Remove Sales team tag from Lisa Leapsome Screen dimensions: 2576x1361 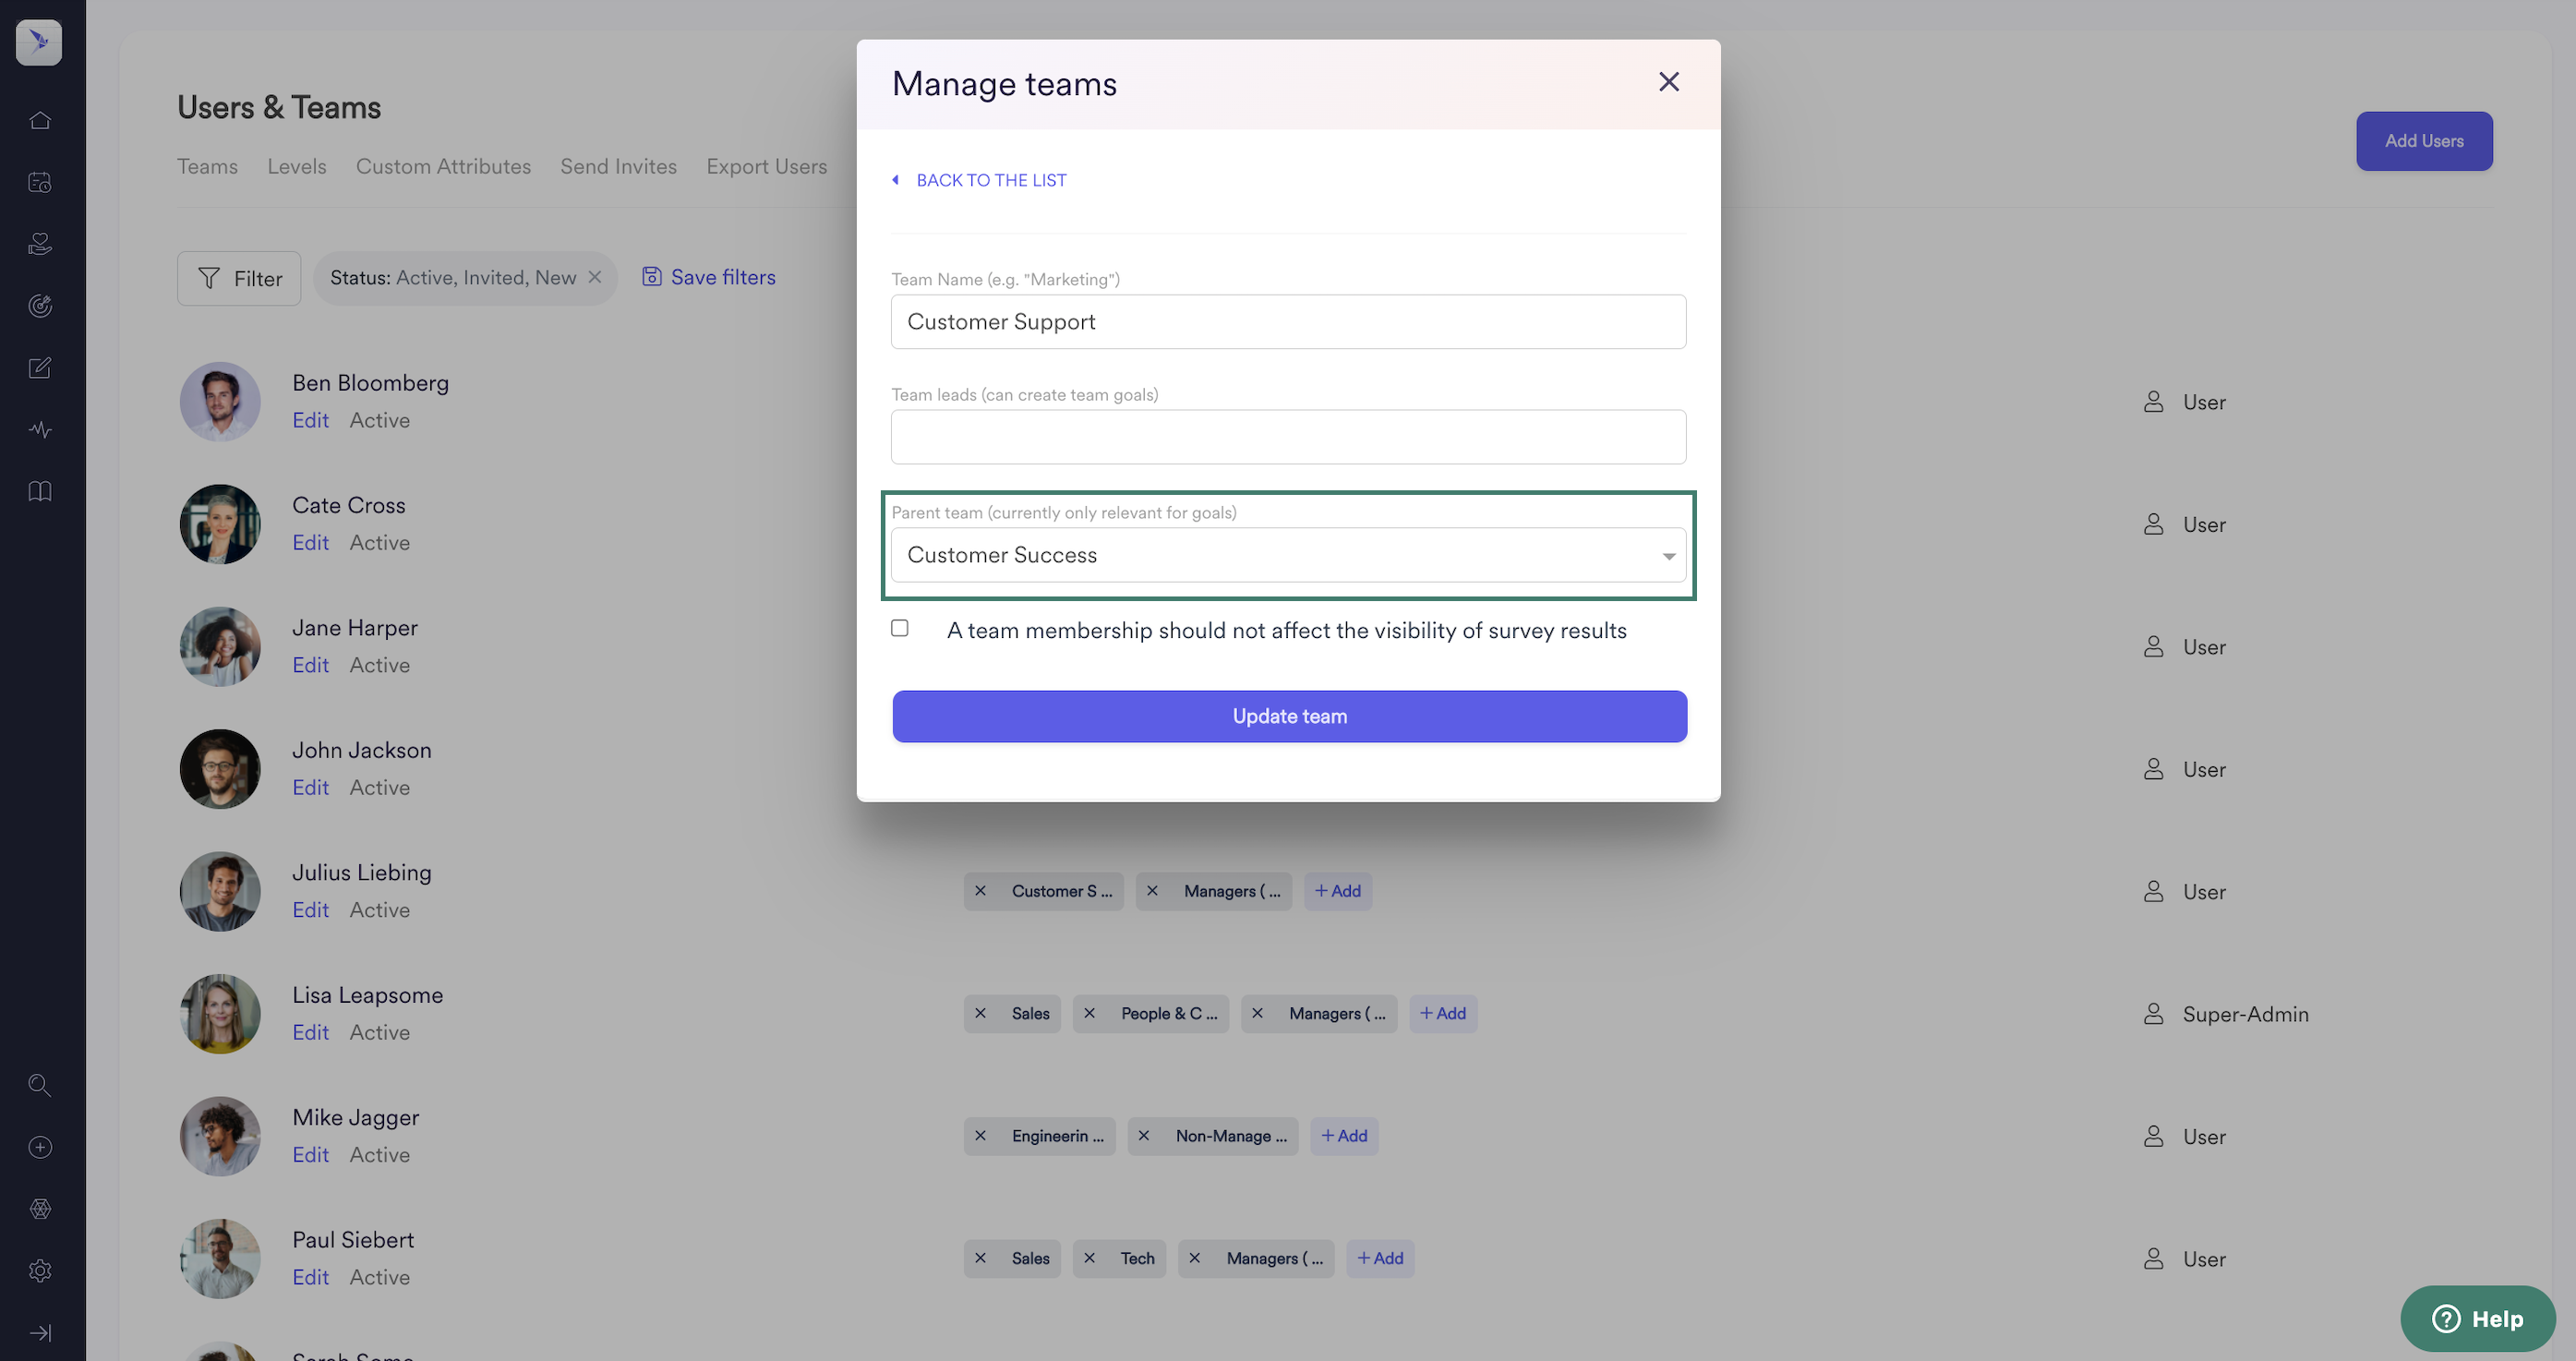981,1014
